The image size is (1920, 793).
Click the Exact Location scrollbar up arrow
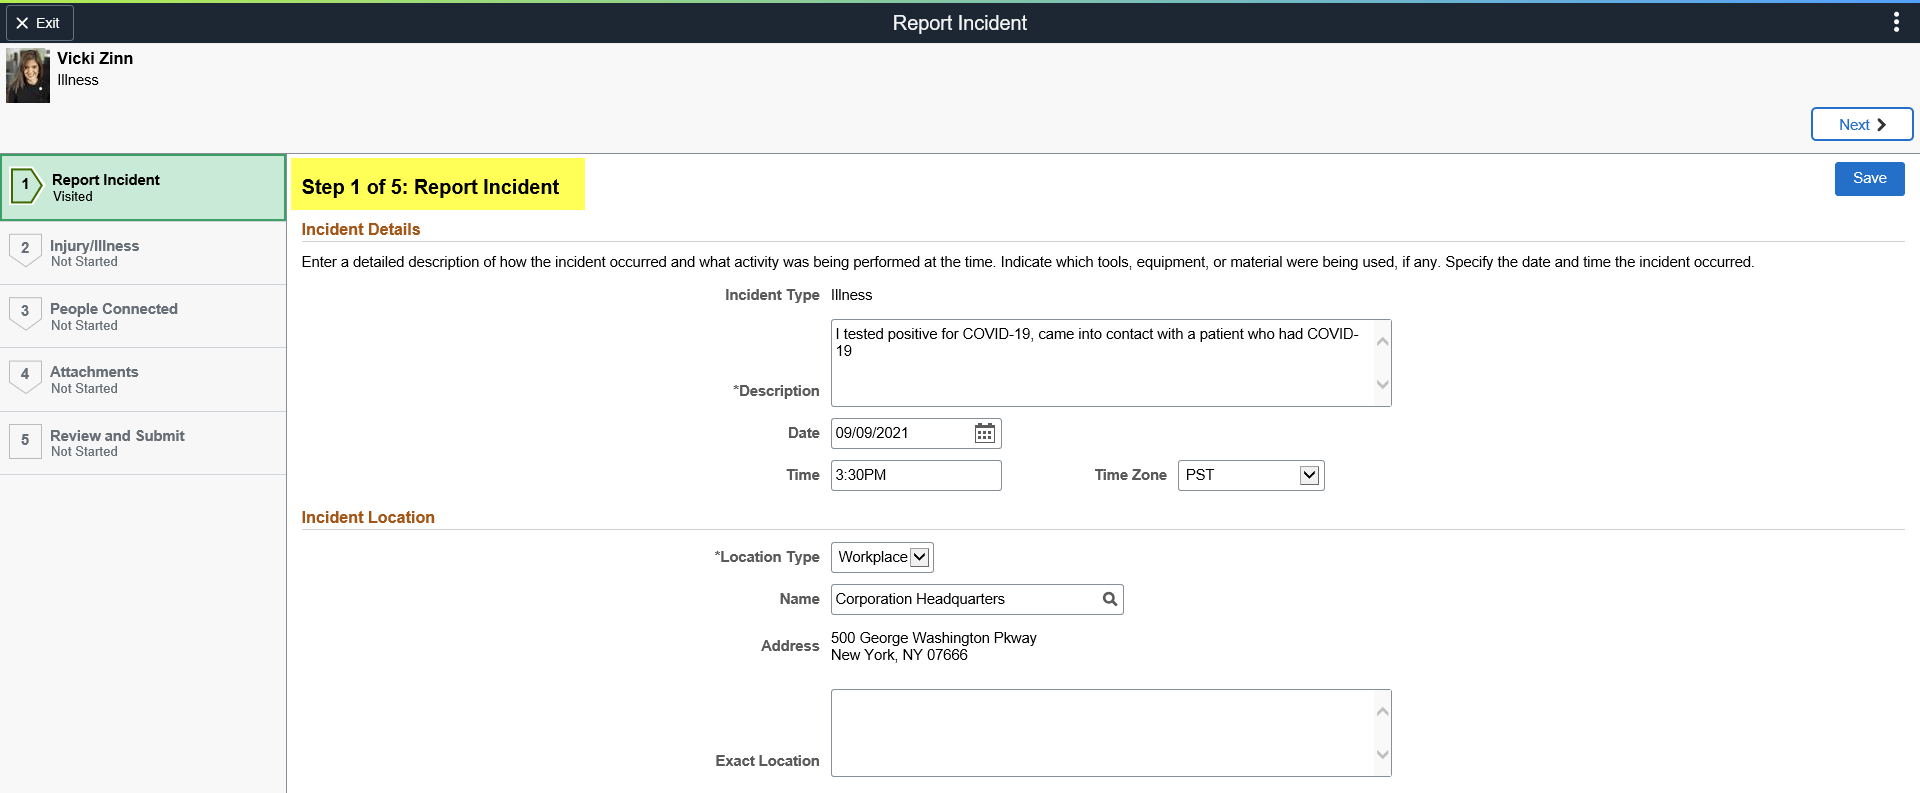tap(1382, 711)
